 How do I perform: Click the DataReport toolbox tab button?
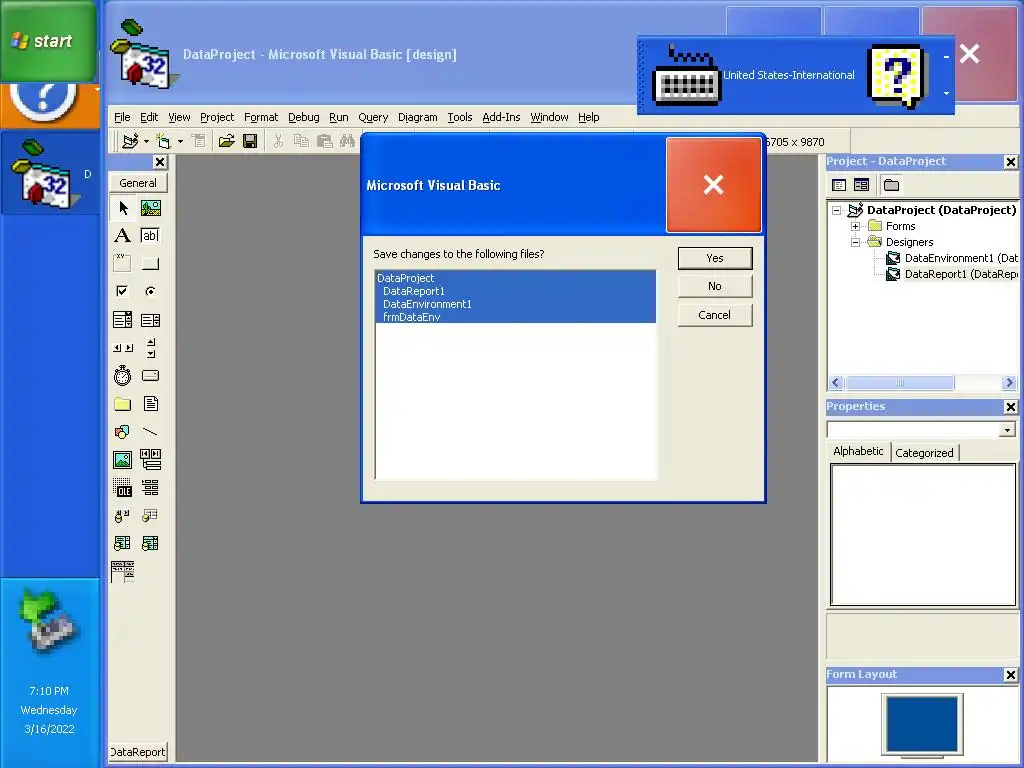(138, 752)
